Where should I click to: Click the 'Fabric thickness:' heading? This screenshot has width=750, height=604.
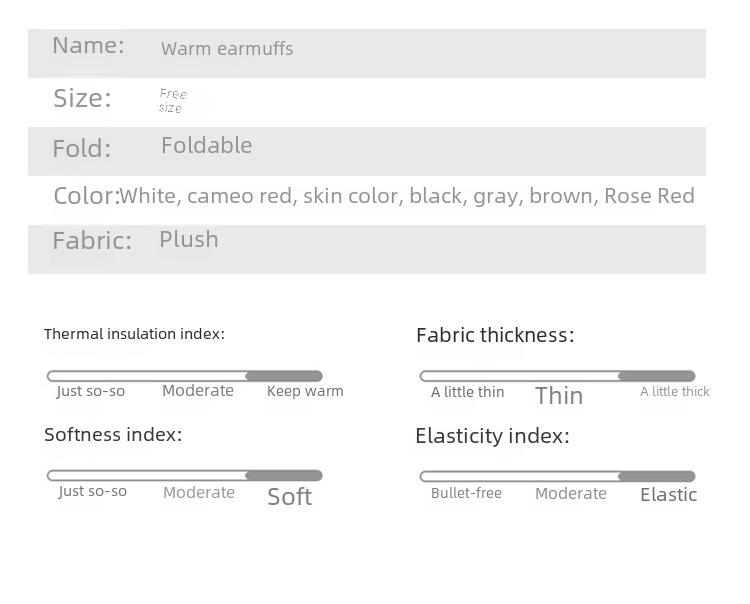point(495,335)
